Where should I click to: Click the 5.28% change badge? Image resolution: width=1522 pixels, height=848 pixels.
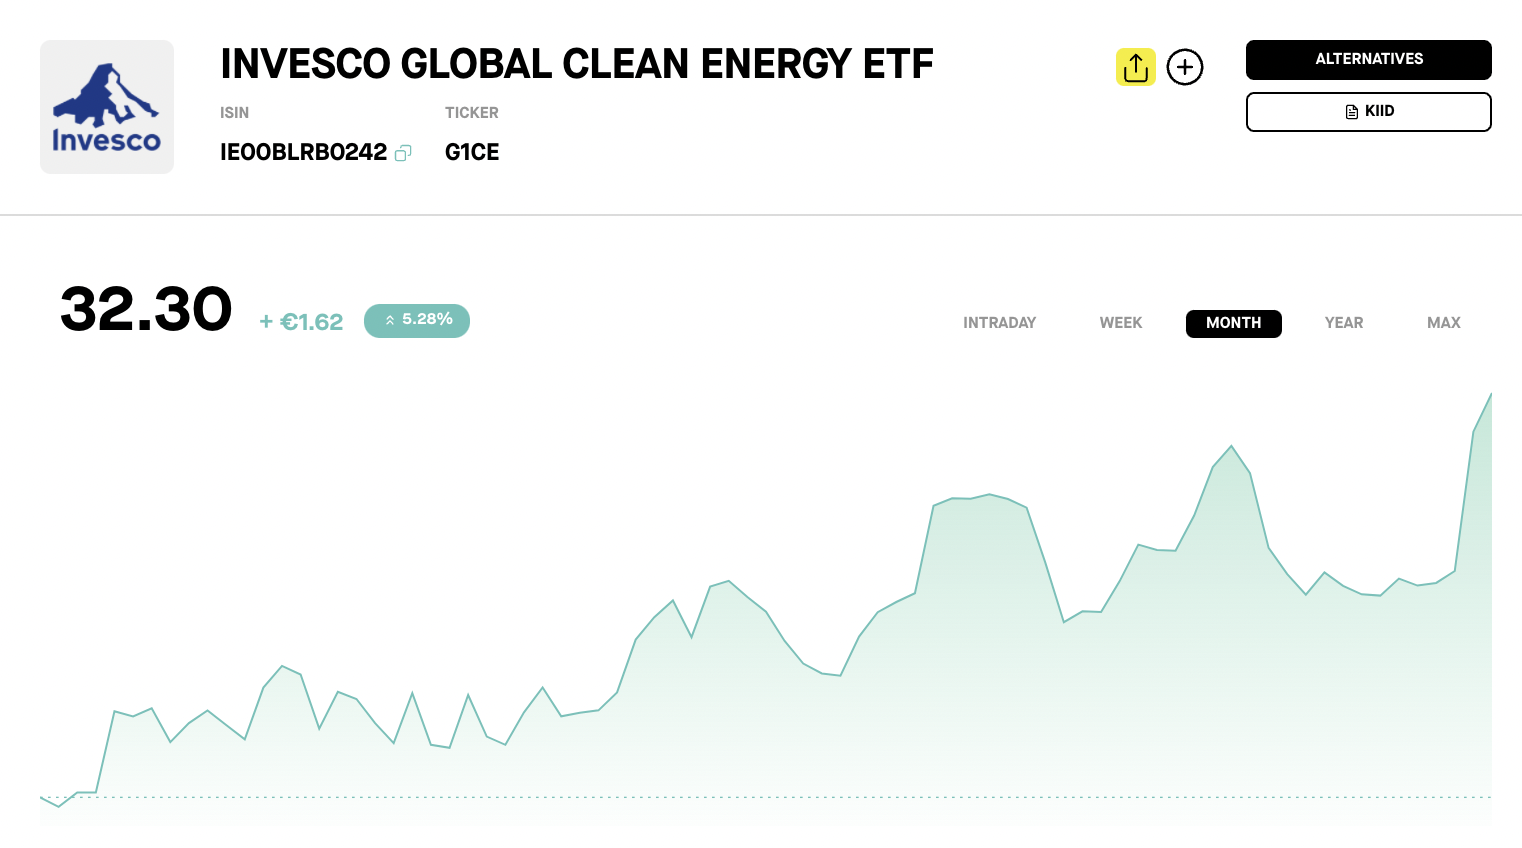417,320
